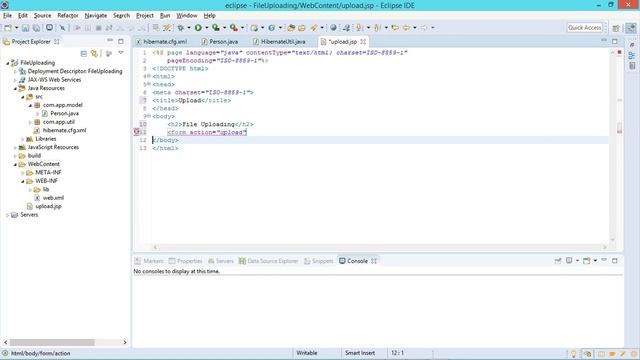Expand the META-INF folder
This screenshot has height=360, width=640.
click(x=22, y=173)
